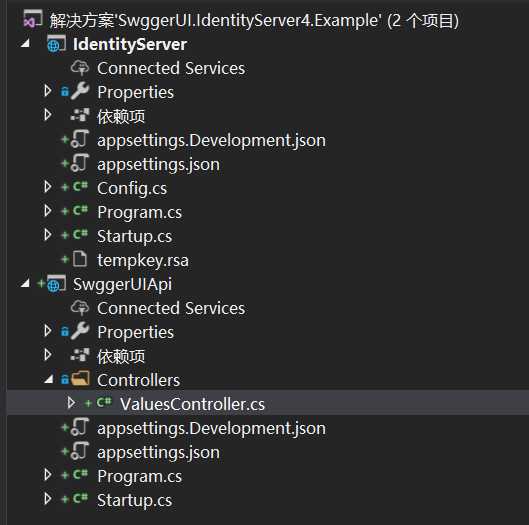The image size is (529, 525).
Task: Click the lock icon beside the Controllers folder
Action: (65, 379)
